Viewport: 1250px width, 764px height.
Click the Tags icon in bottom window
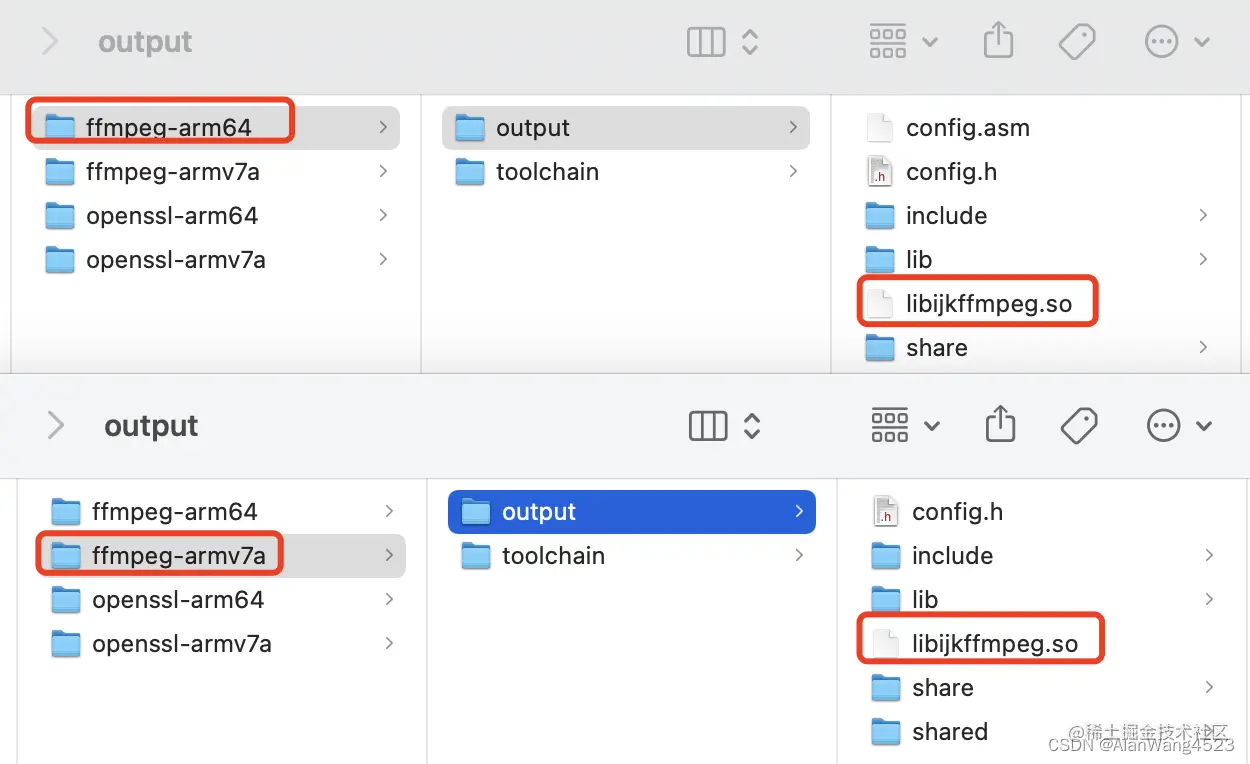point(1079,426)
